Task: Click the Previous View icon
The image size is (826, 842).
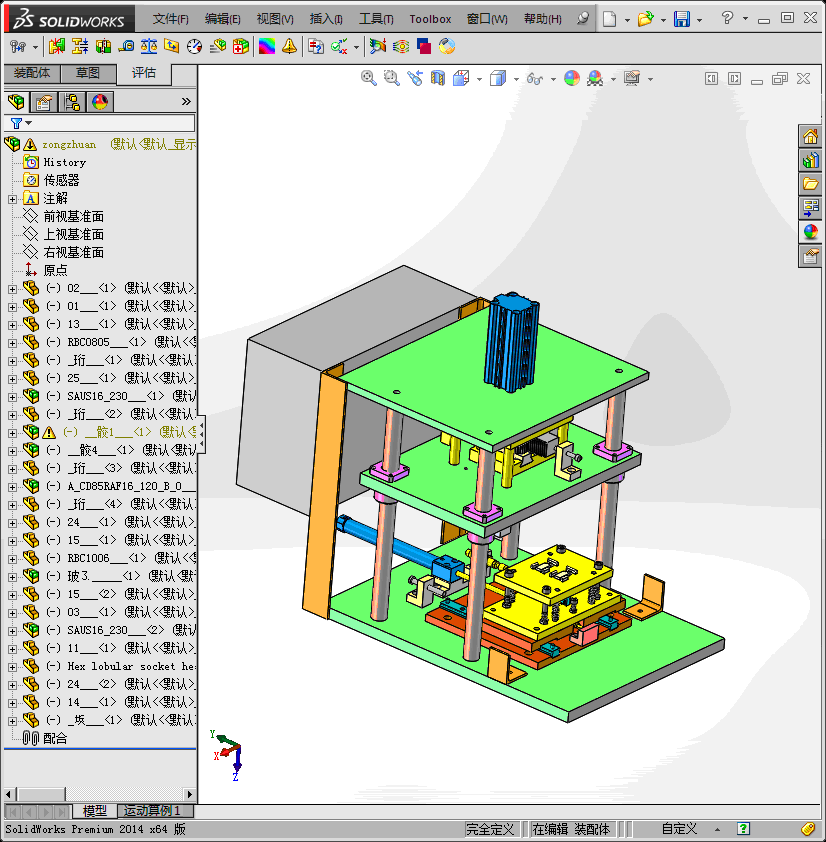Action: (x=415, y=78)
